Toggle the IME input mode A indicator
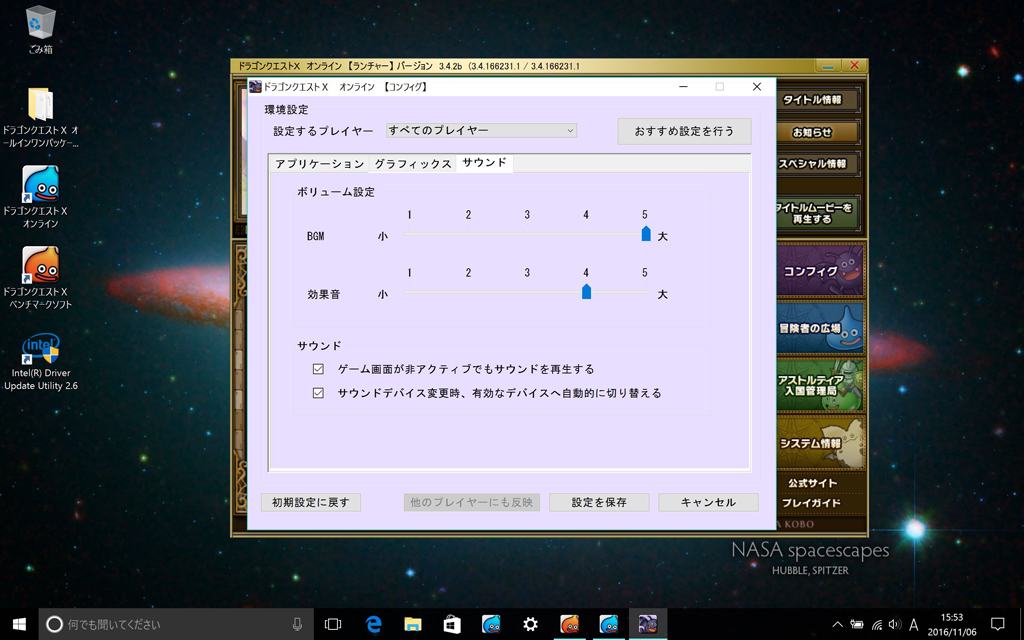The image size is (1024, 640). [914, 625]
